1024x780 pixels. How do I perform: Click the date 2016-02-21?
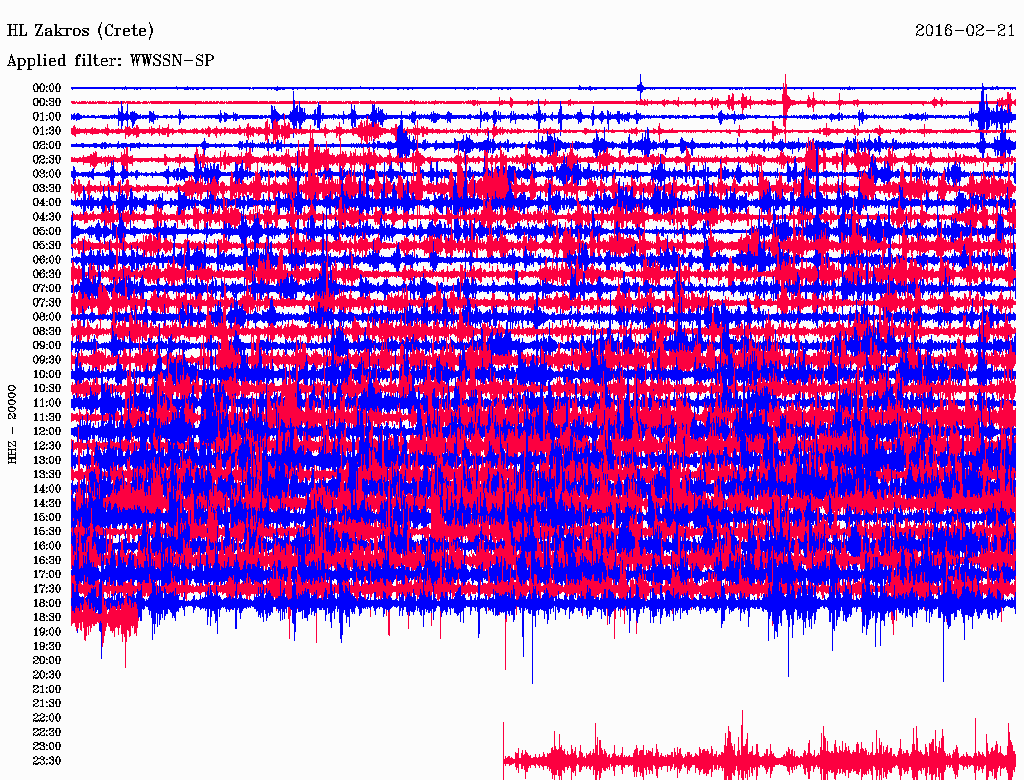click(965, 31)
